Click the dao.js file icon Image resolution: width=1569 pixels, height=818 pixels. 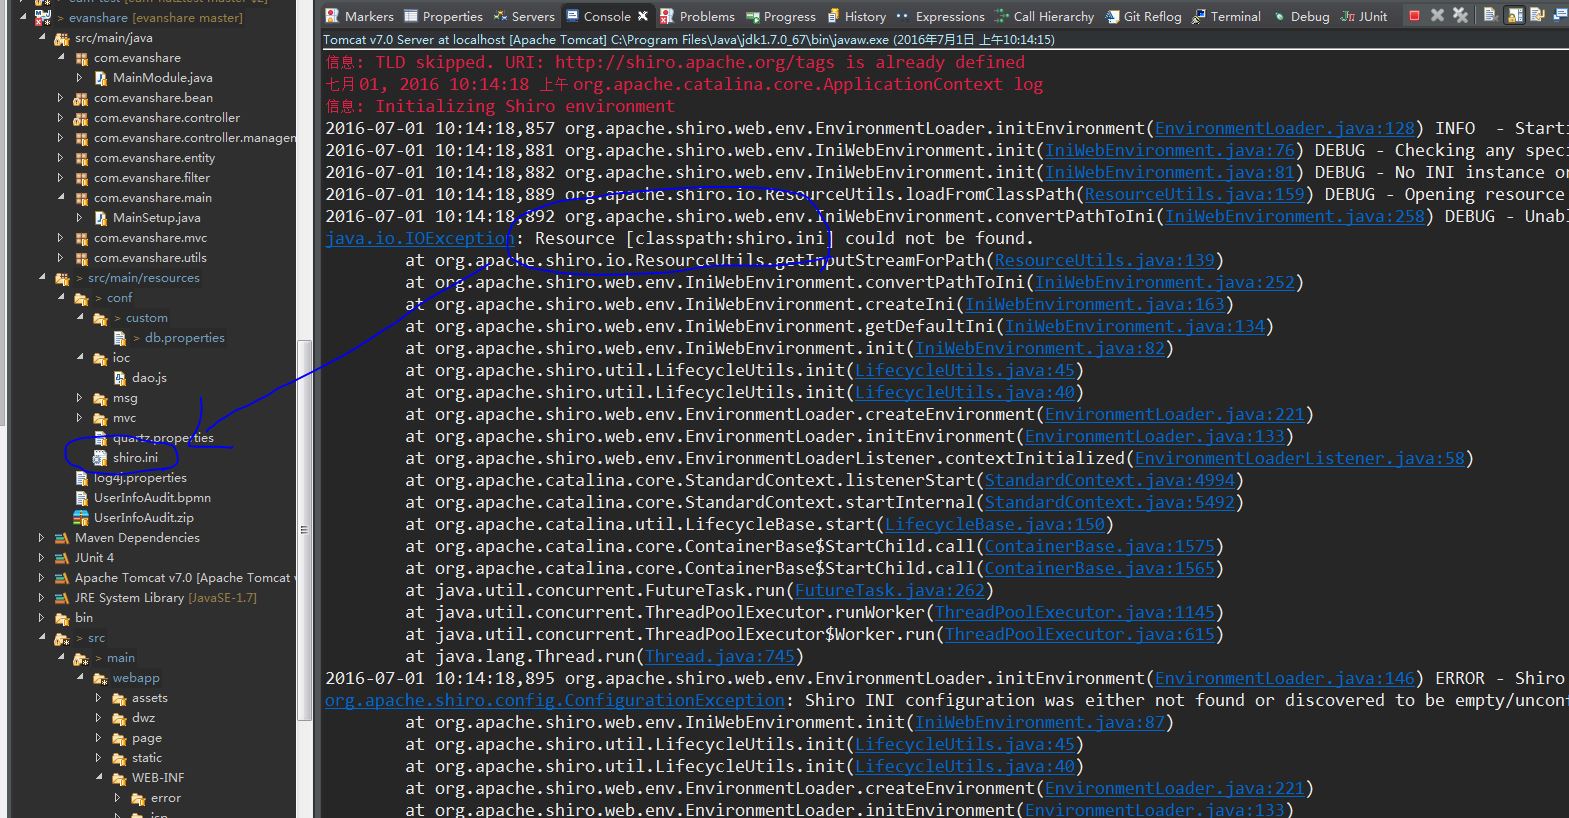pyautogui.click(x=120, y=378)
